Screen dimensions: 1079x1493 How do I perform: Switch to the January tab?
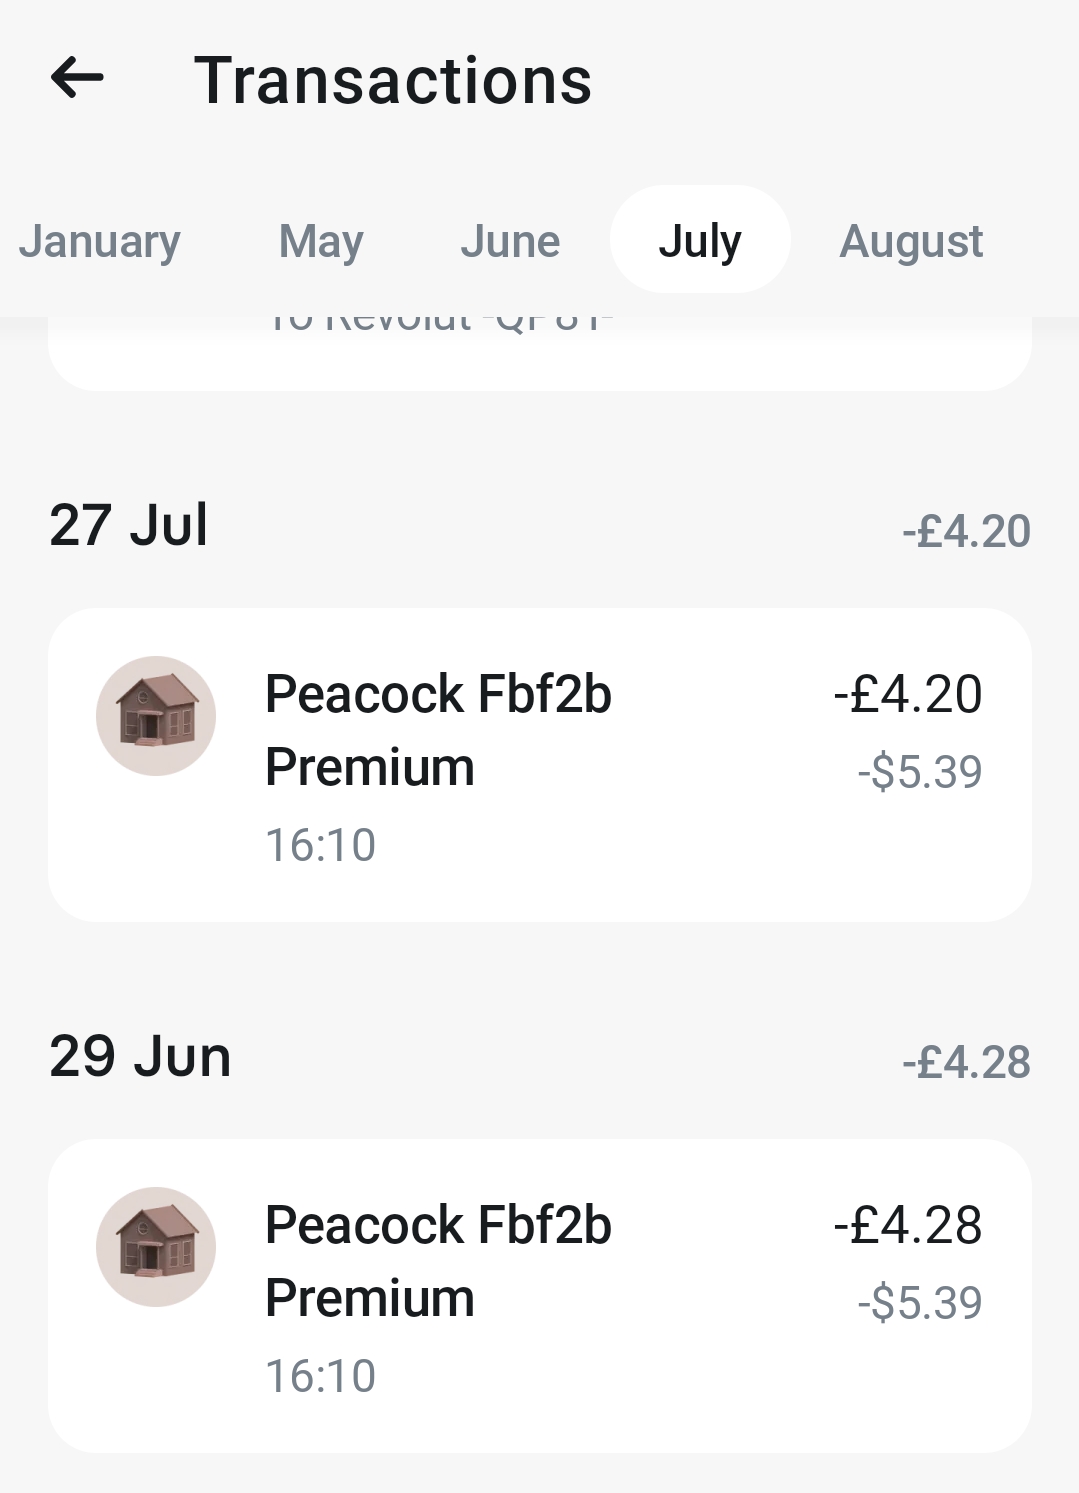(99, 241)
